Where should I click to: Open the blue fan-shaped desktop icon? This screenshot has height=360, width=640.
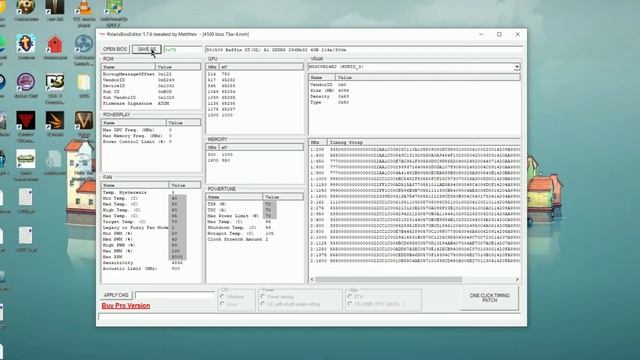pyautogui.click(x=84, y=44)
